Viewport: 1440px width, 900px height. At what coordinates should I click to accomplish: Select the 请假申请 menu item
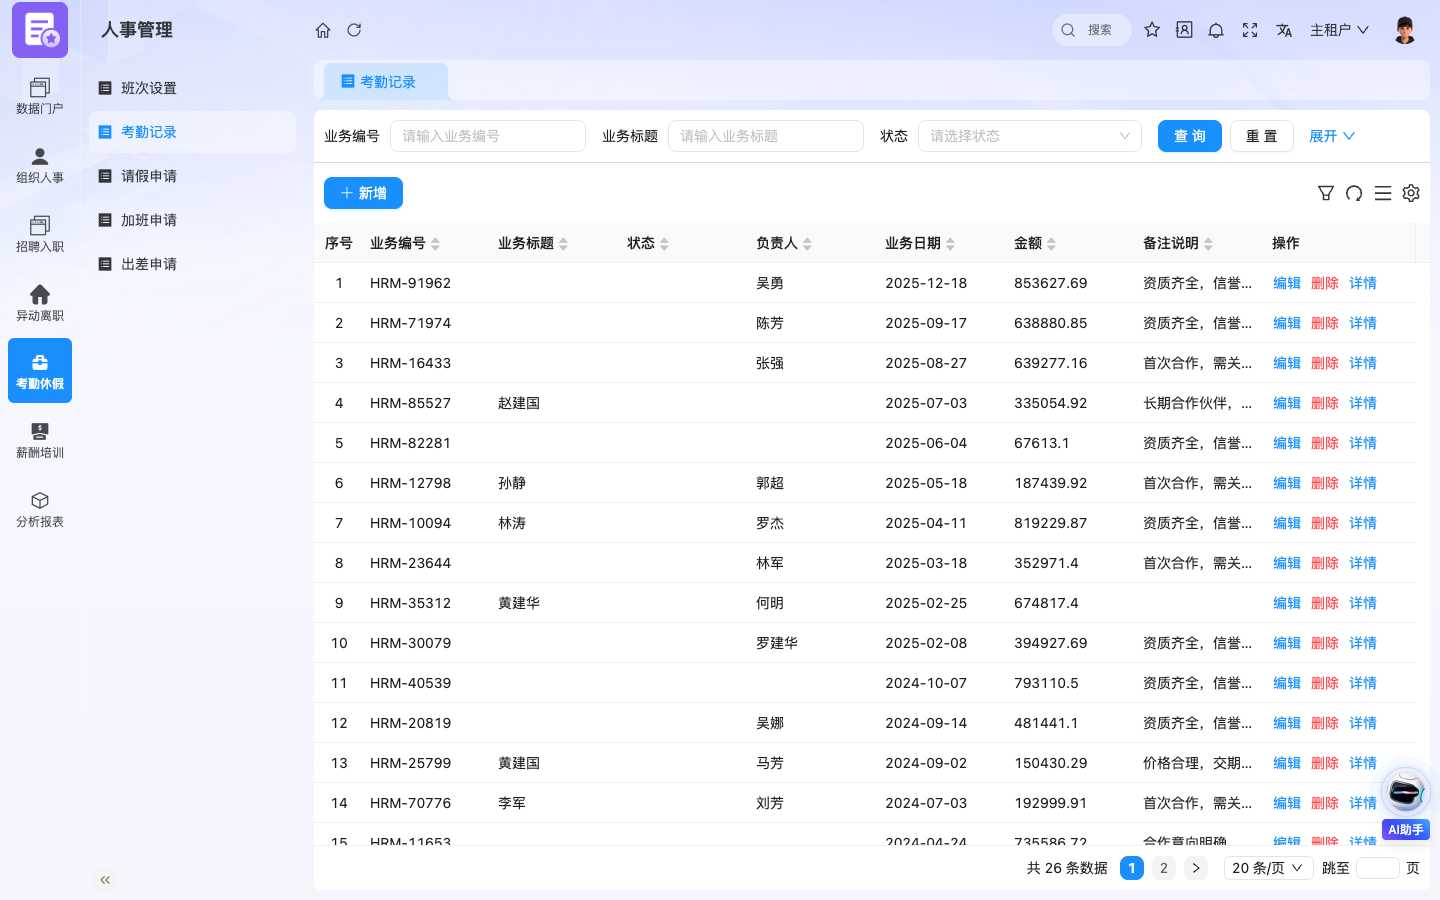tap(192, 176)
